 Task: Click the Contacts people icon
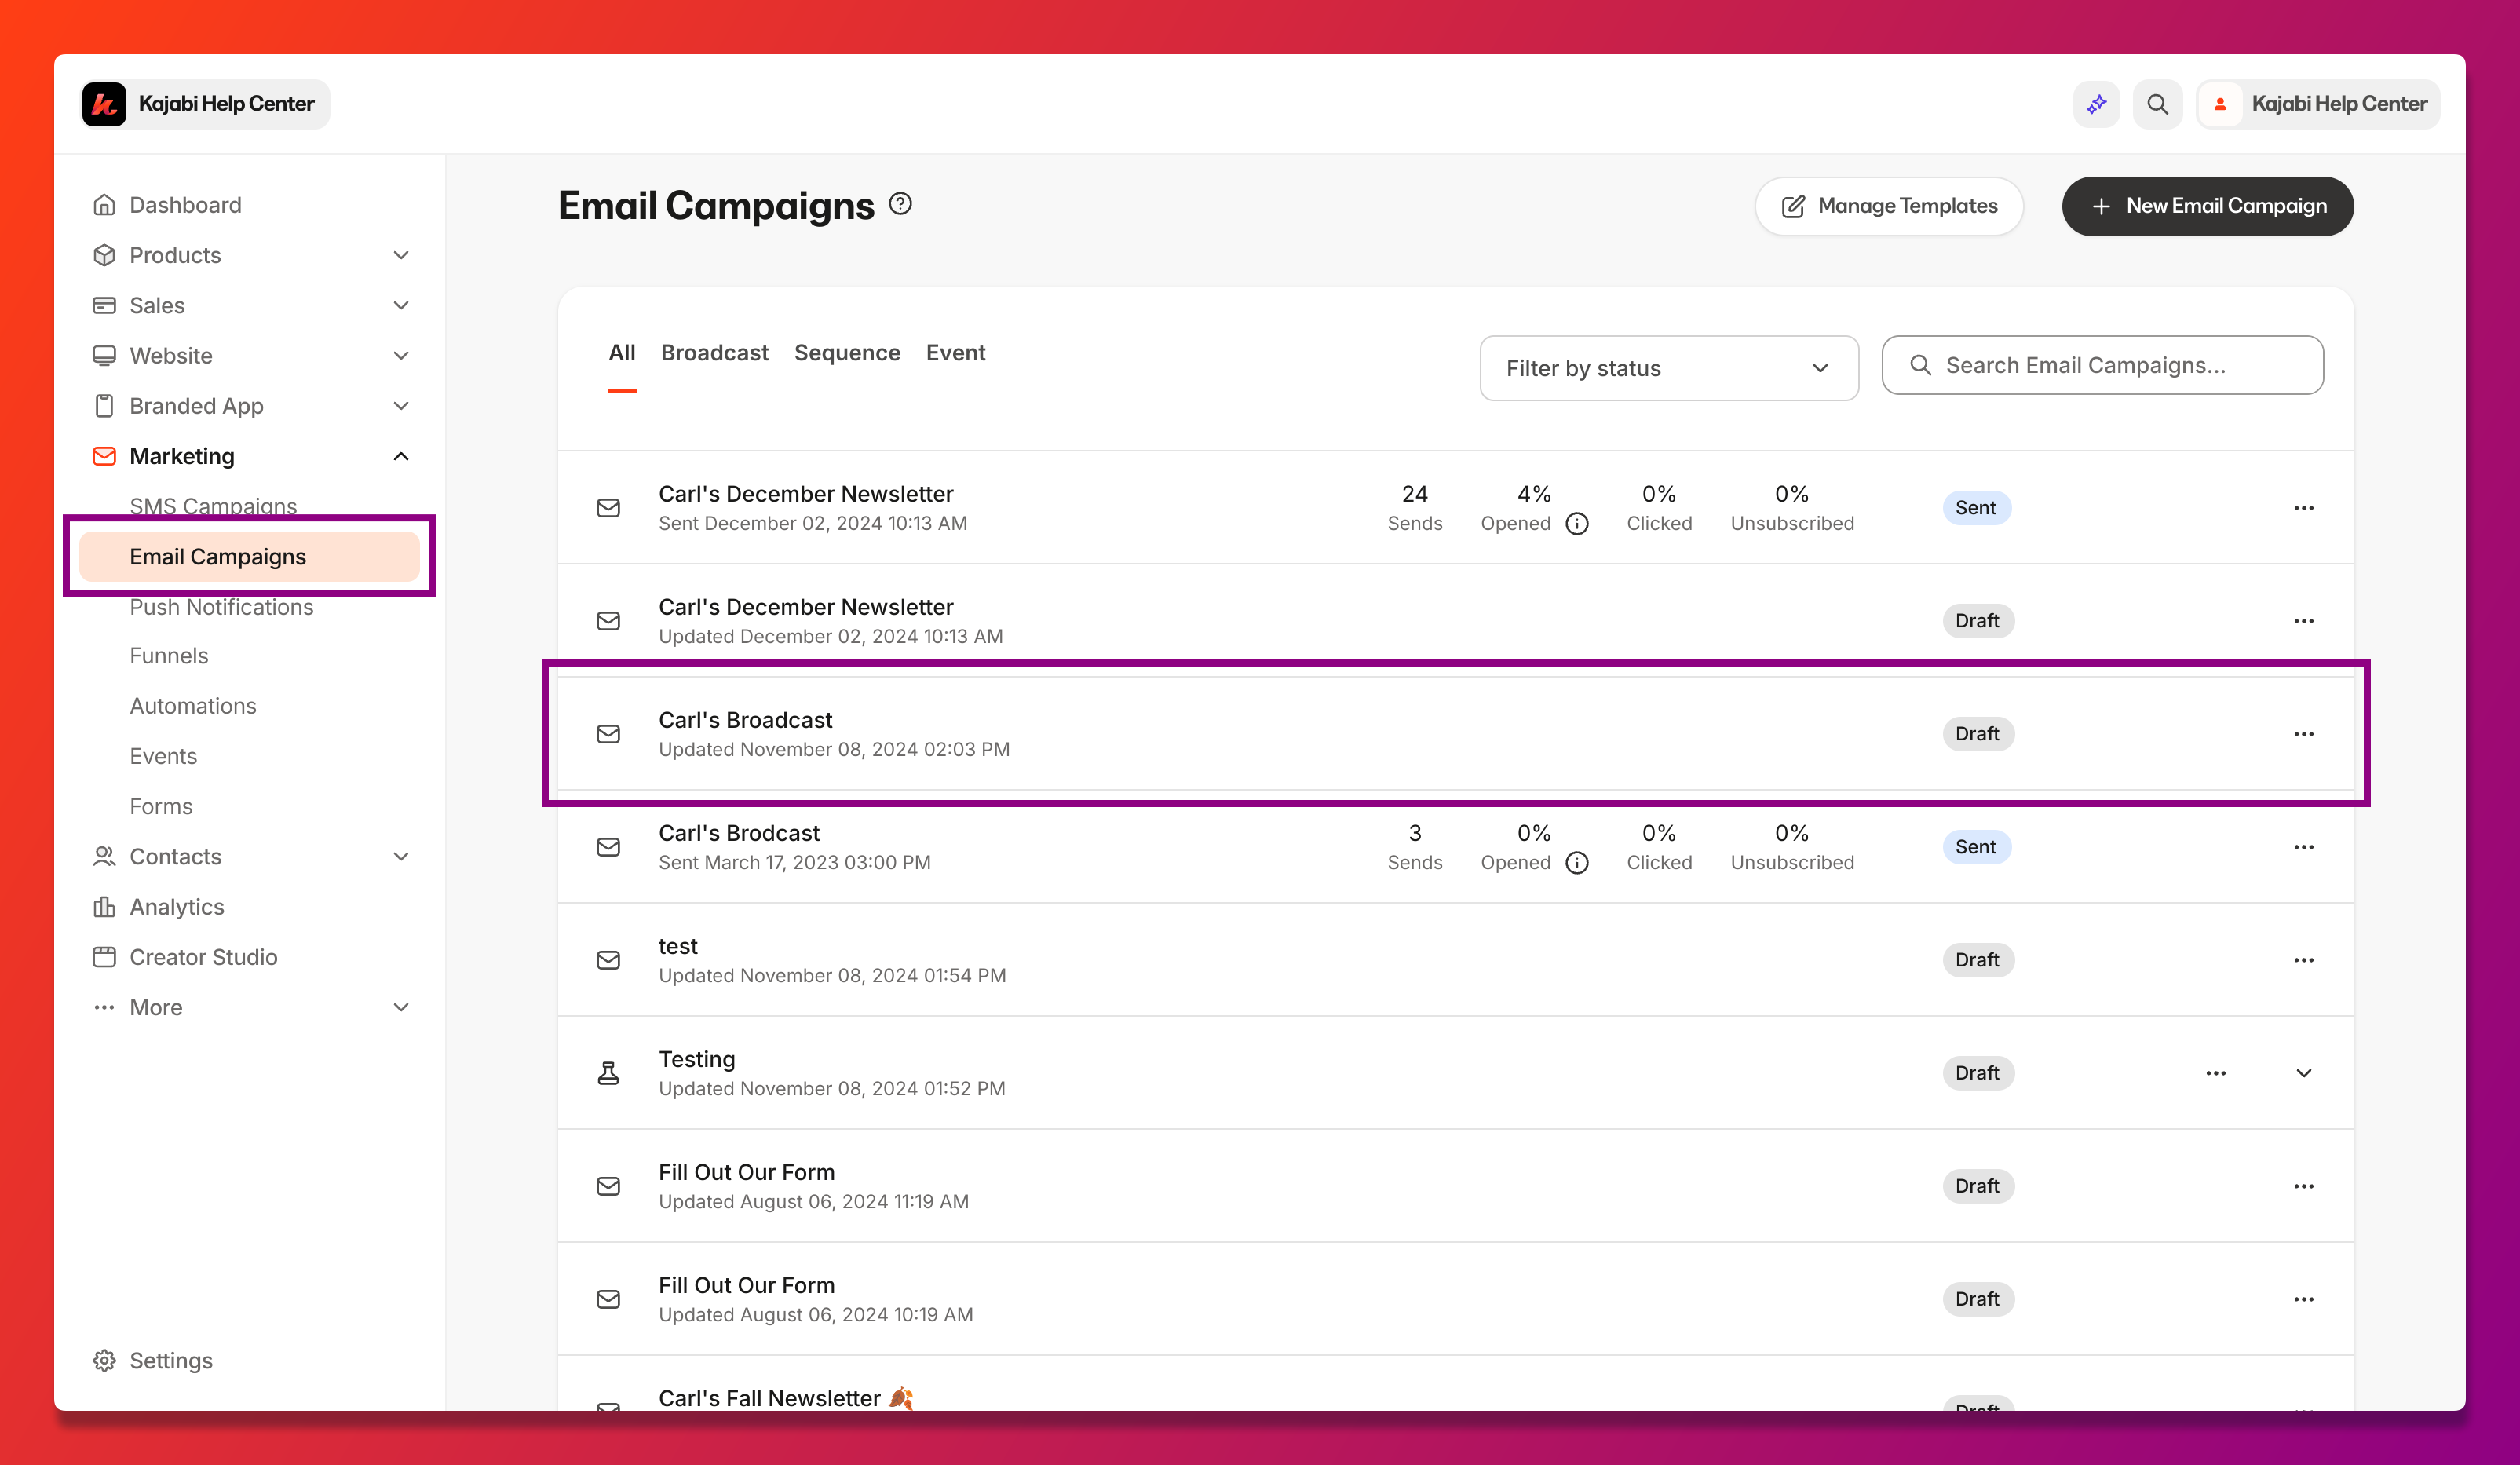pos(104,856)
